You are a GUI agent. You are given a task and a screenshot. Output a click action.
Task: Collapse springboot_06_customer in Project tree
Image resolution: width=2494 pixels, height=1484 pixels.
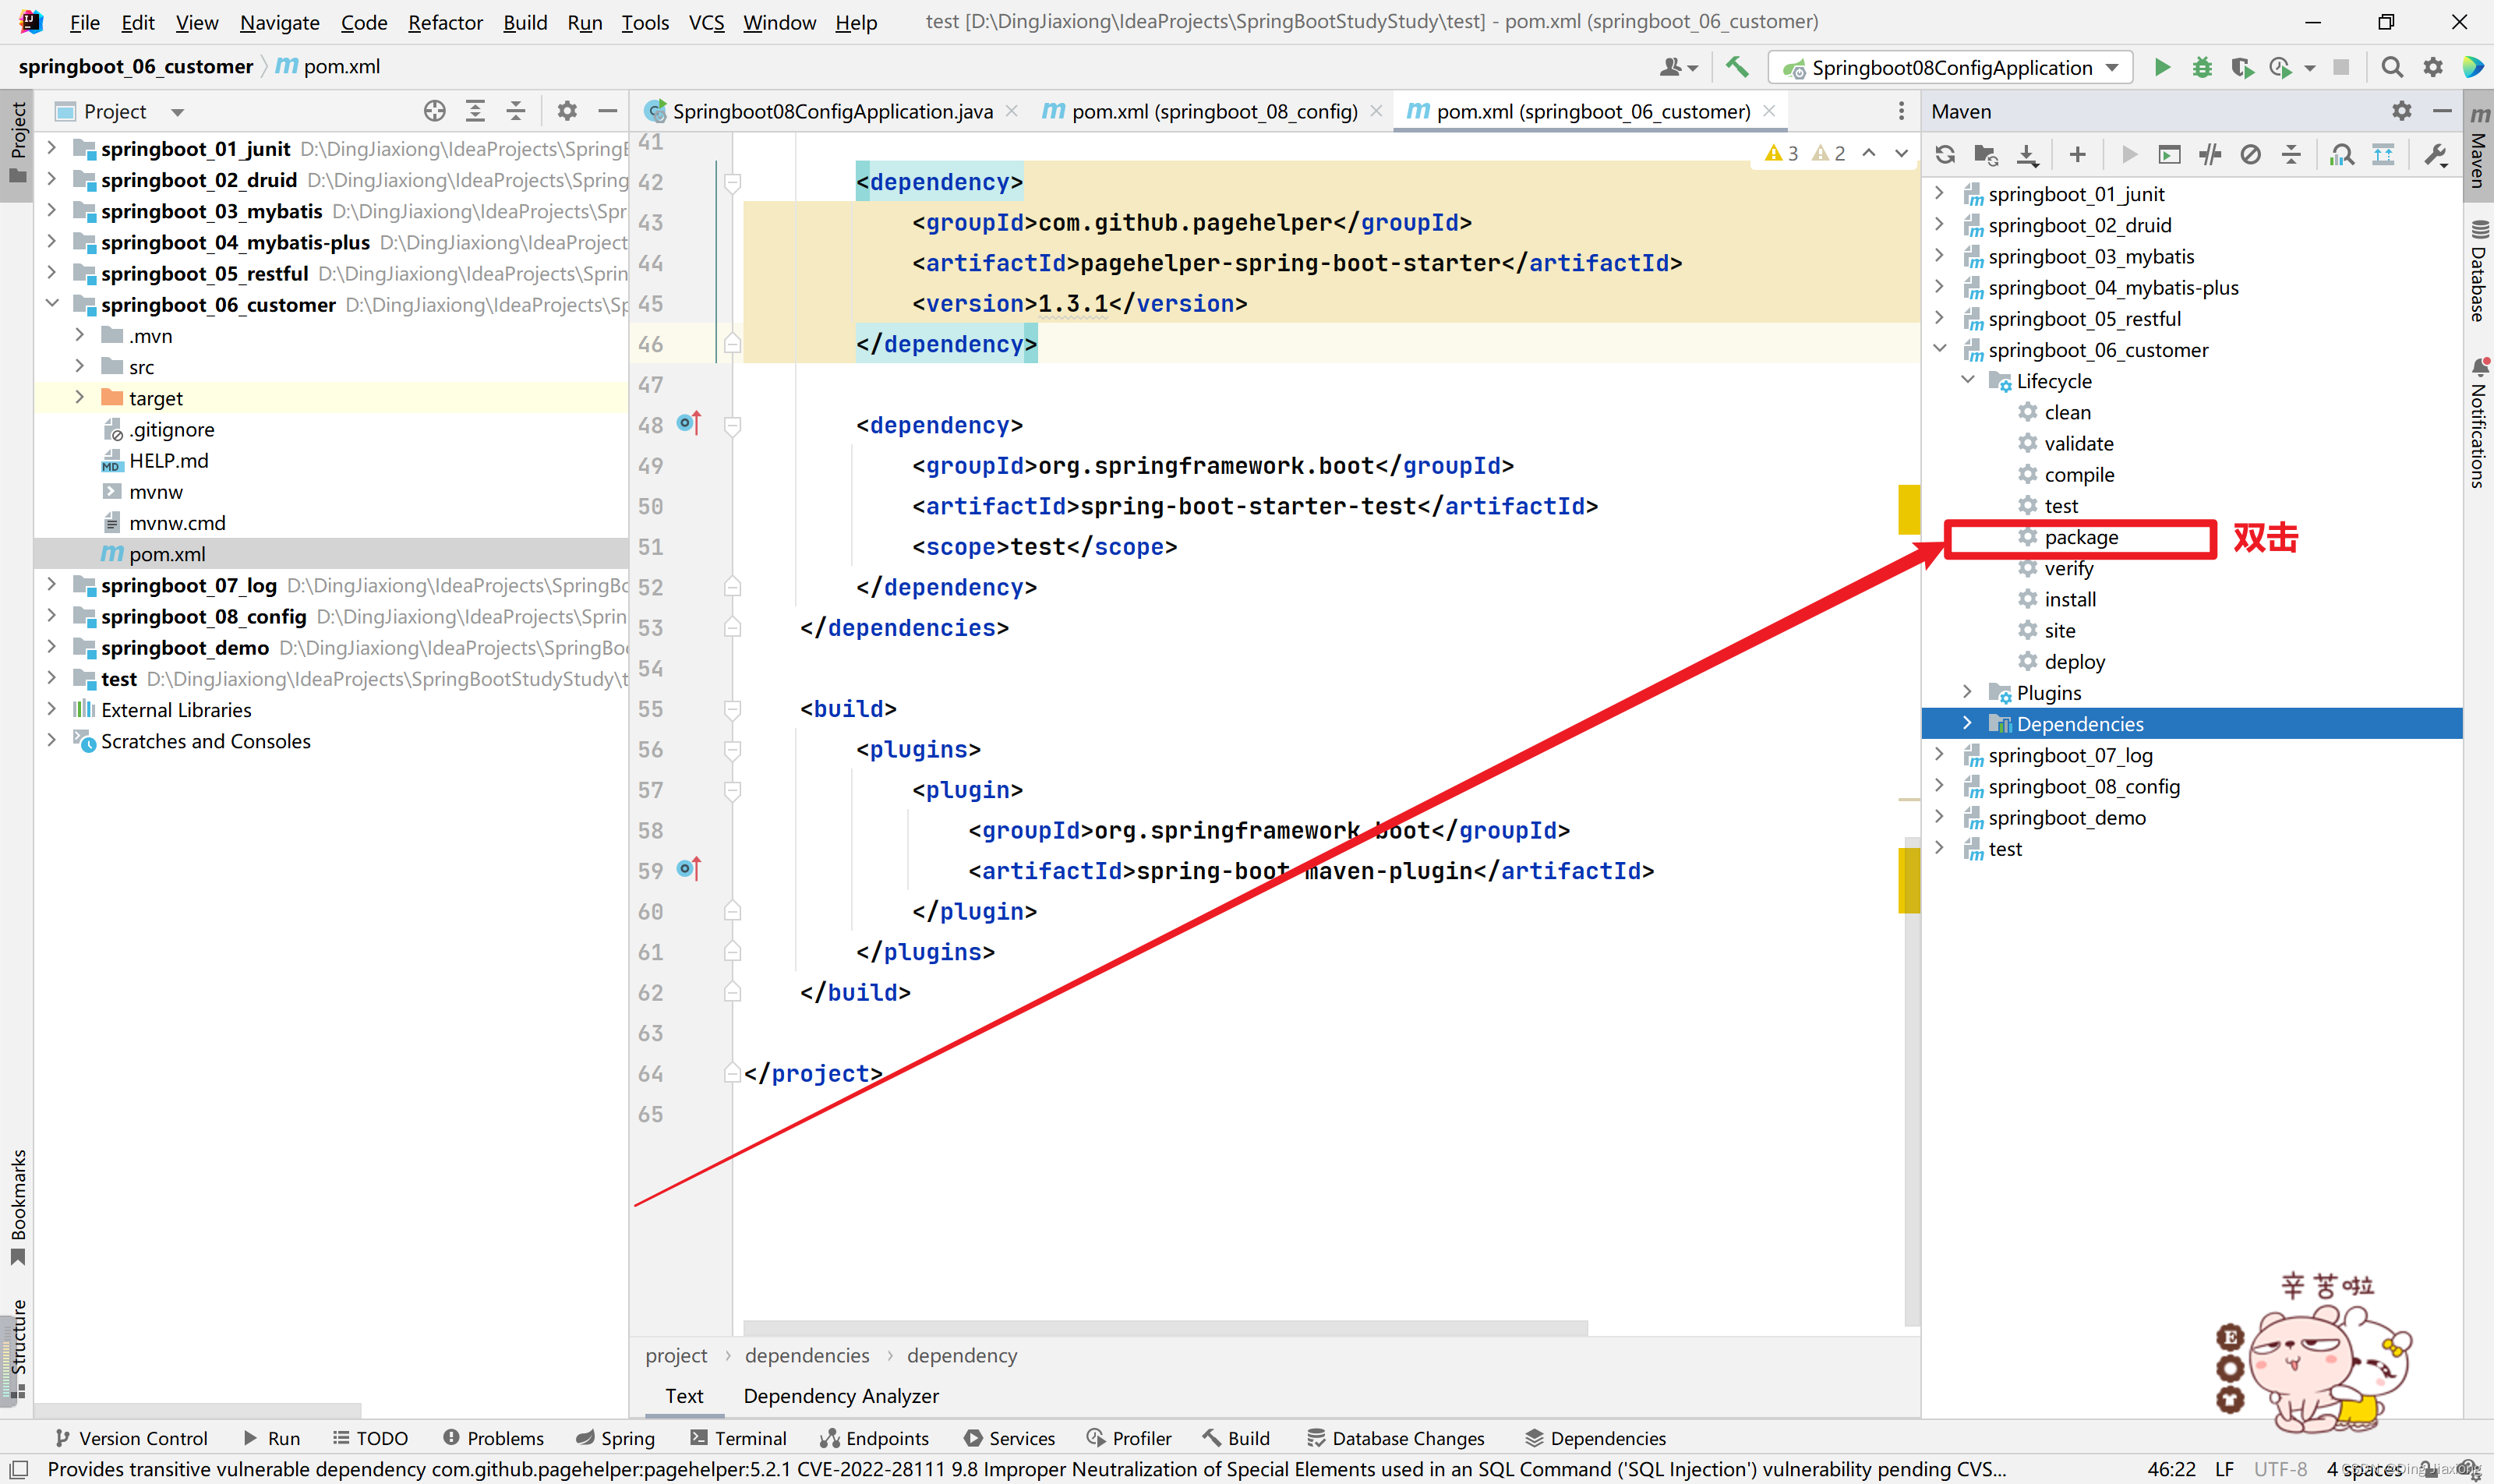[52, 304]
